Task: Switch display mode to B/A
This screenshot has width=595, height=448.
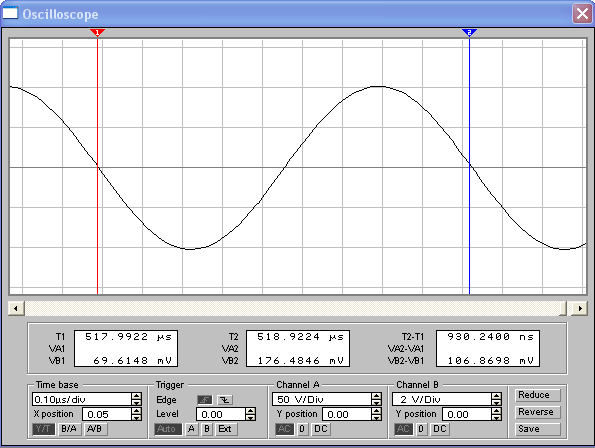Action: tap(69, 429)
